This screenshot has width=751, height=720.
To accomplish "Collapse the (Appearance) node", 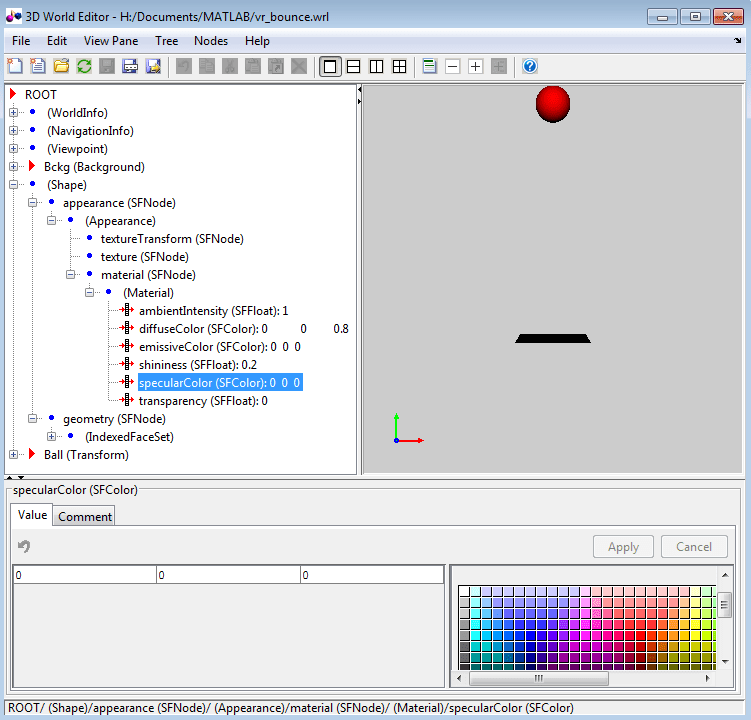I will tap(52, 220).
